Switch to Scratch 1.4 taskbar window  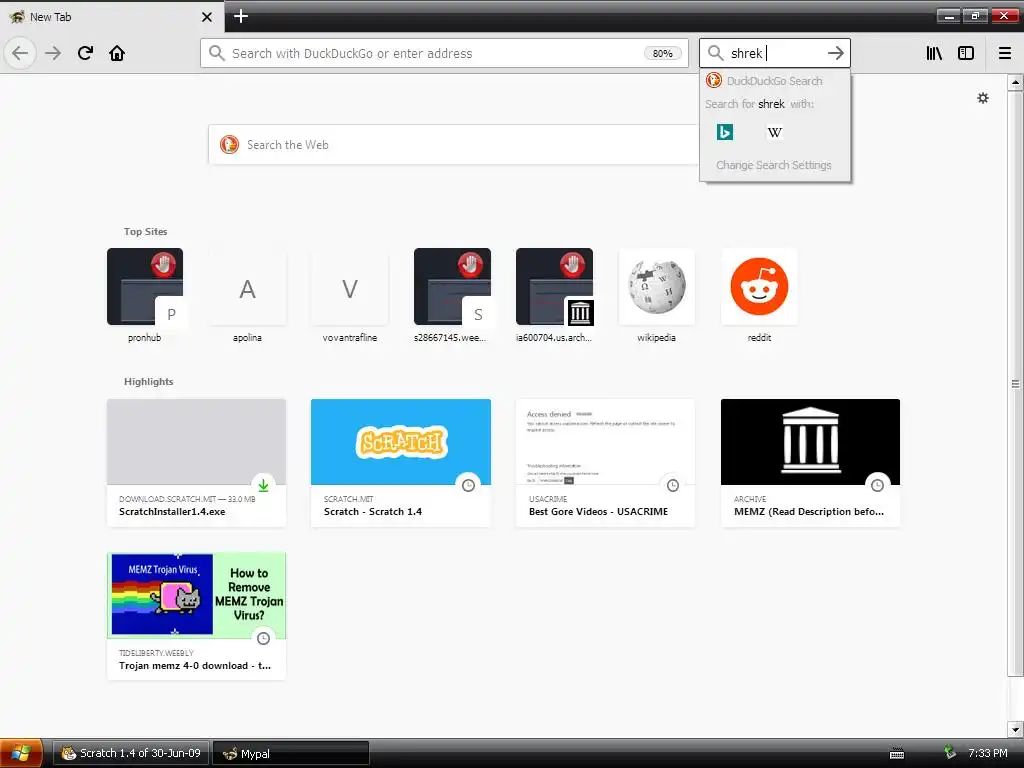pos(131,753)
